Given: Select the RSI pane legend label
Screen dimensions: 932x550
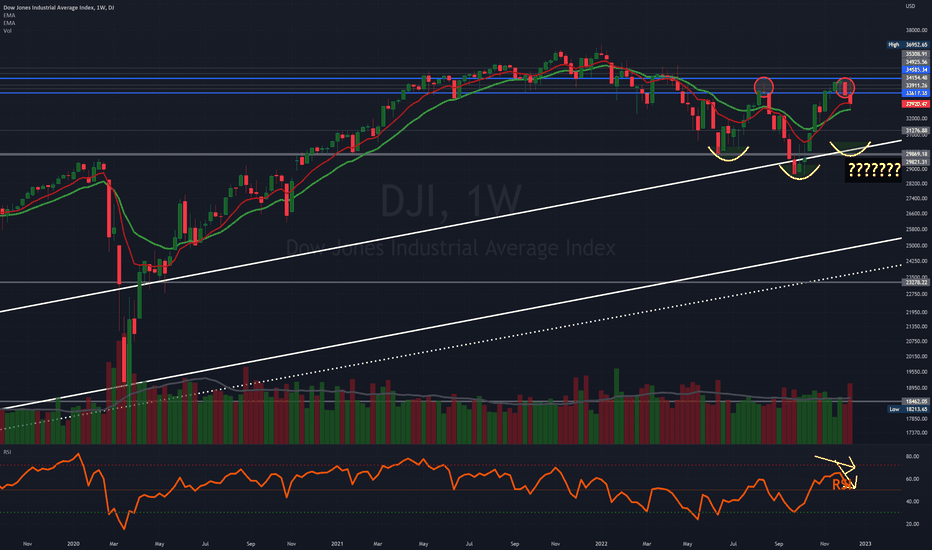Looking at the screenshot, I should pos(7,452).
